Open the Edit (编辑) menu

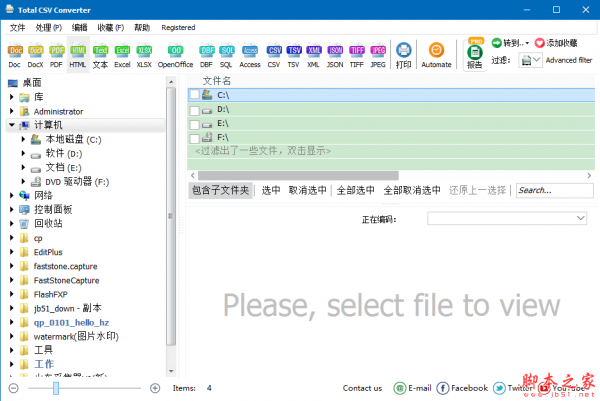(x=80, y=28)
